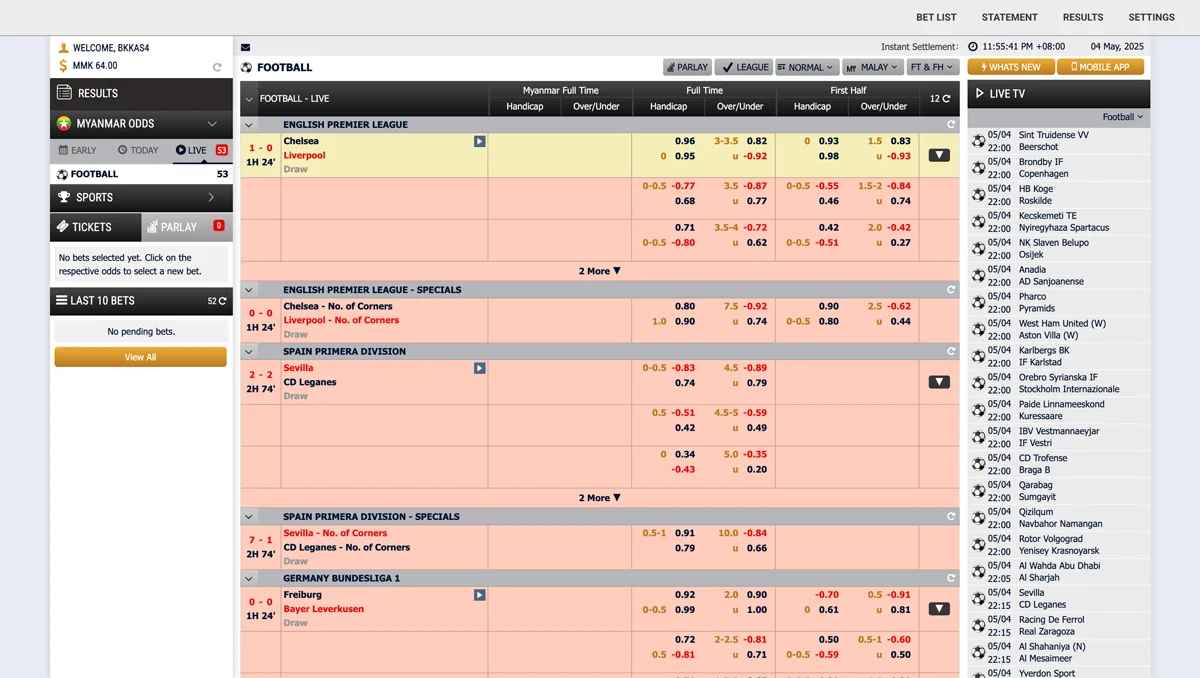This screenshot has height=678, width=1200.
Task: Click the football icon beside Sint Truidense VV
Action: 978,141
